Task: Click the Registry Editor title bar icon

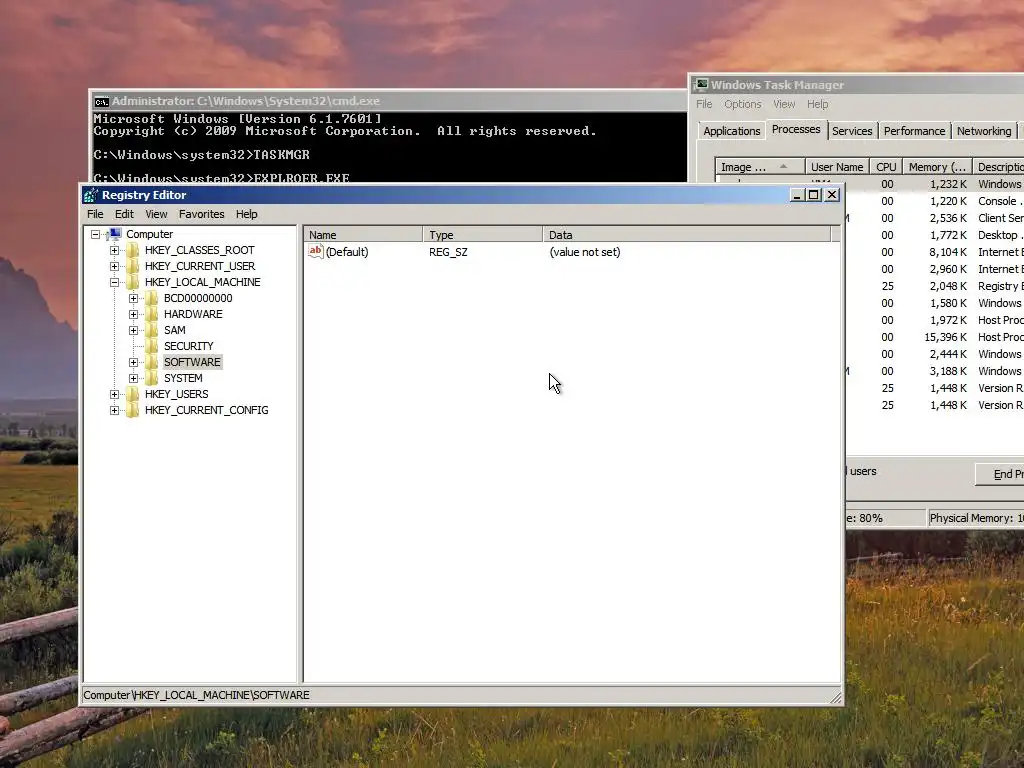Action: tap(91, 195)
